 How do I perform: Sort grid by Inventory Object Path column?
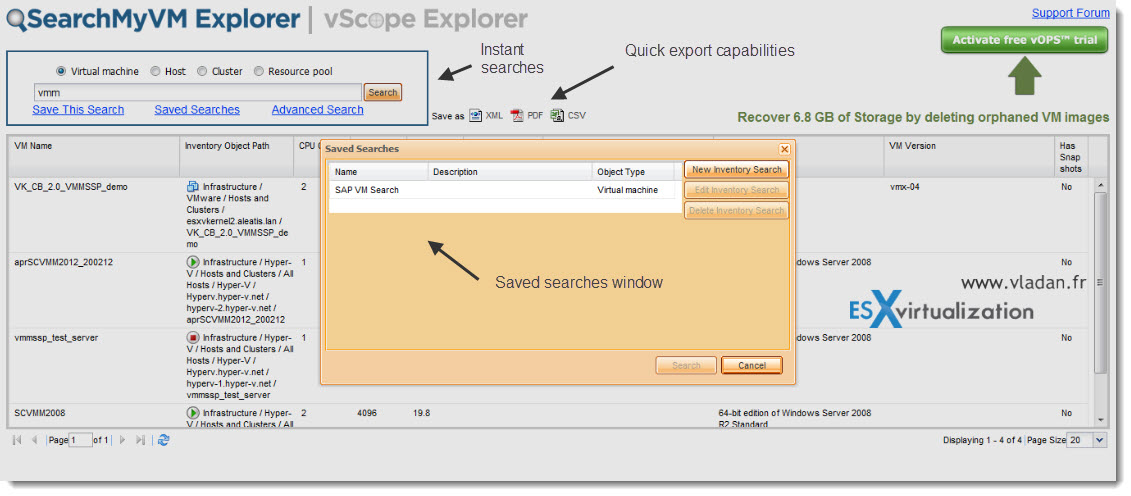pos(237,155)
